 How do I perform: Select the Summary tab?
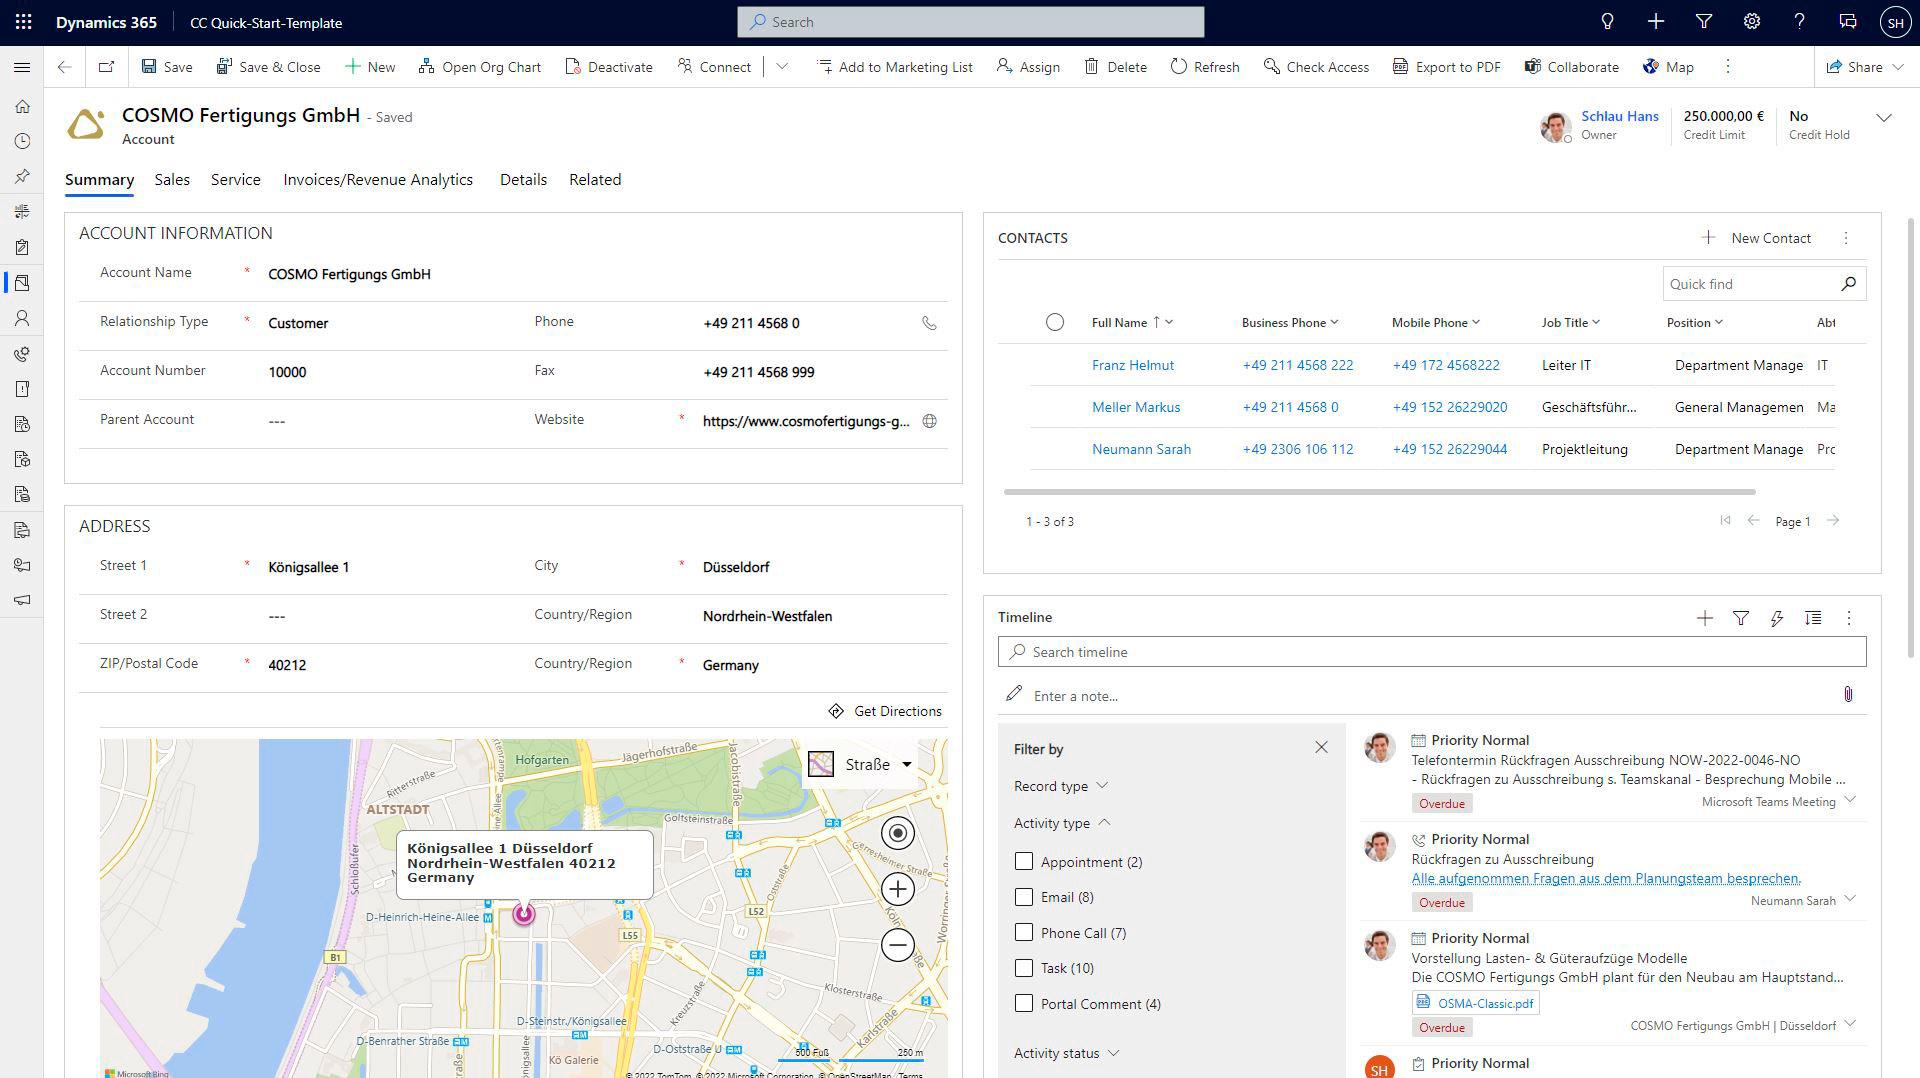coord(99,180)
